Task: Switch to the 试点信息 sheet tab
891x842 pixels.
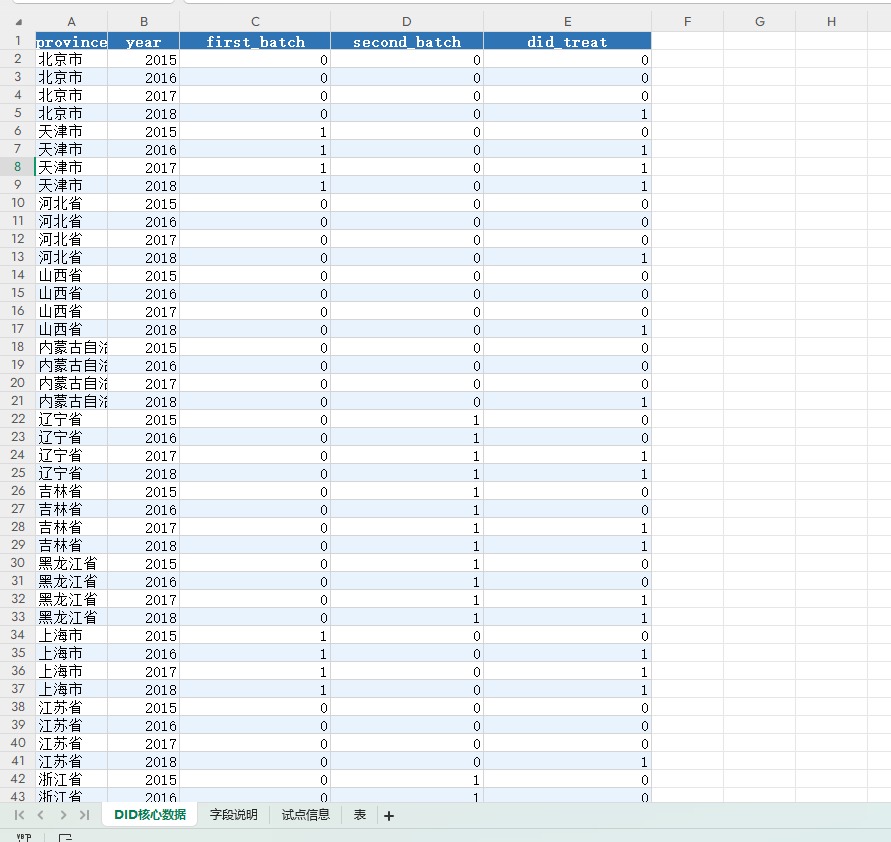Action: click(x=306, y=815)
